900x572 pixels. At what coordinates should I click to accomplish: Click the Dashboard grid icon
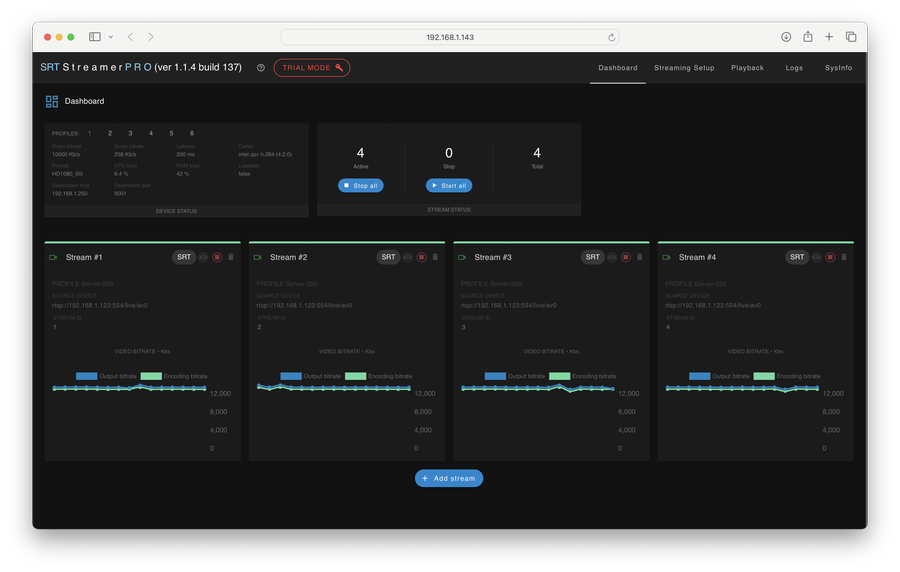click(x=52, y=102)
